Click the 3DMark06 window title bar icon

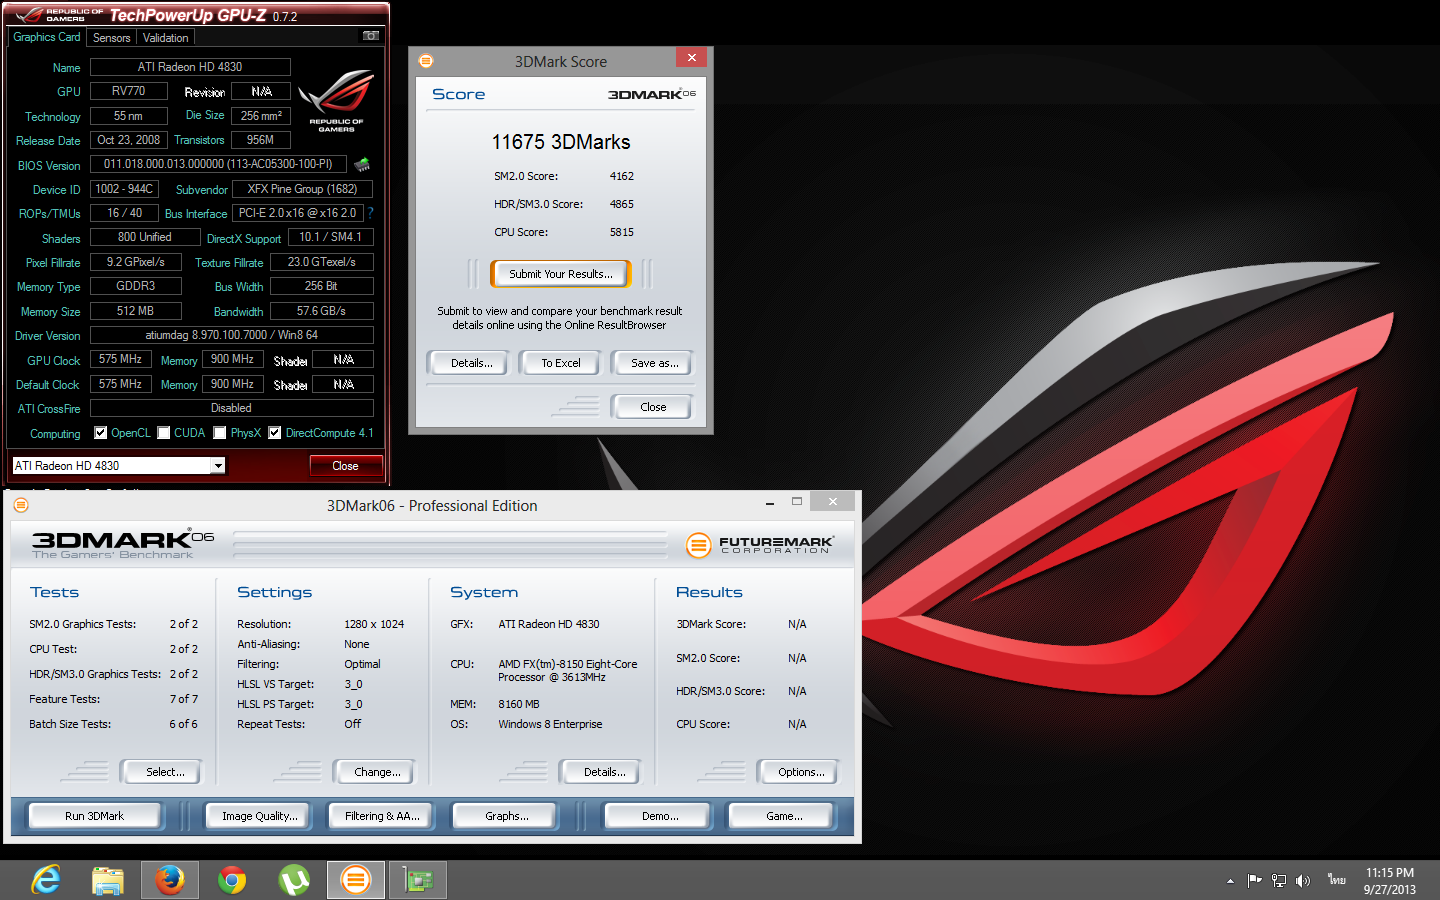click(21, 505)
